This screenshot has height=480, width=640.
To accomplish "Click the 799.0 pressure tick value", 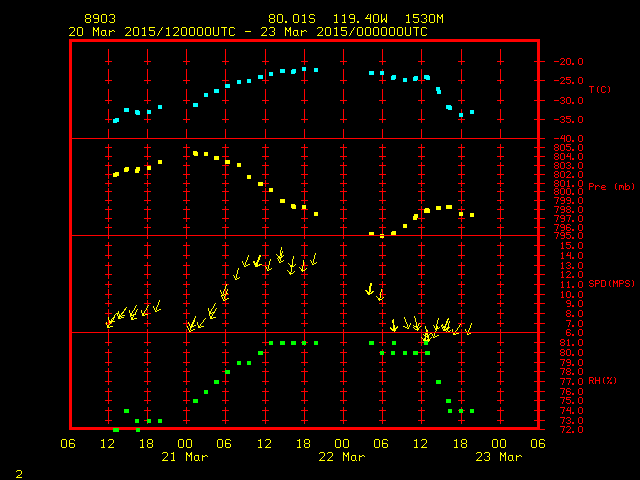I will point(569,200).
